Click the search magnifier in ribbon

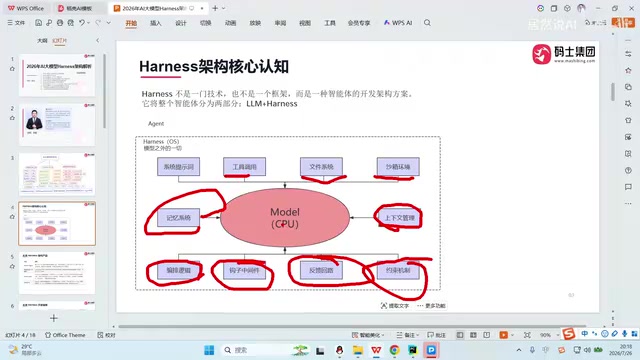pos(427,23)
